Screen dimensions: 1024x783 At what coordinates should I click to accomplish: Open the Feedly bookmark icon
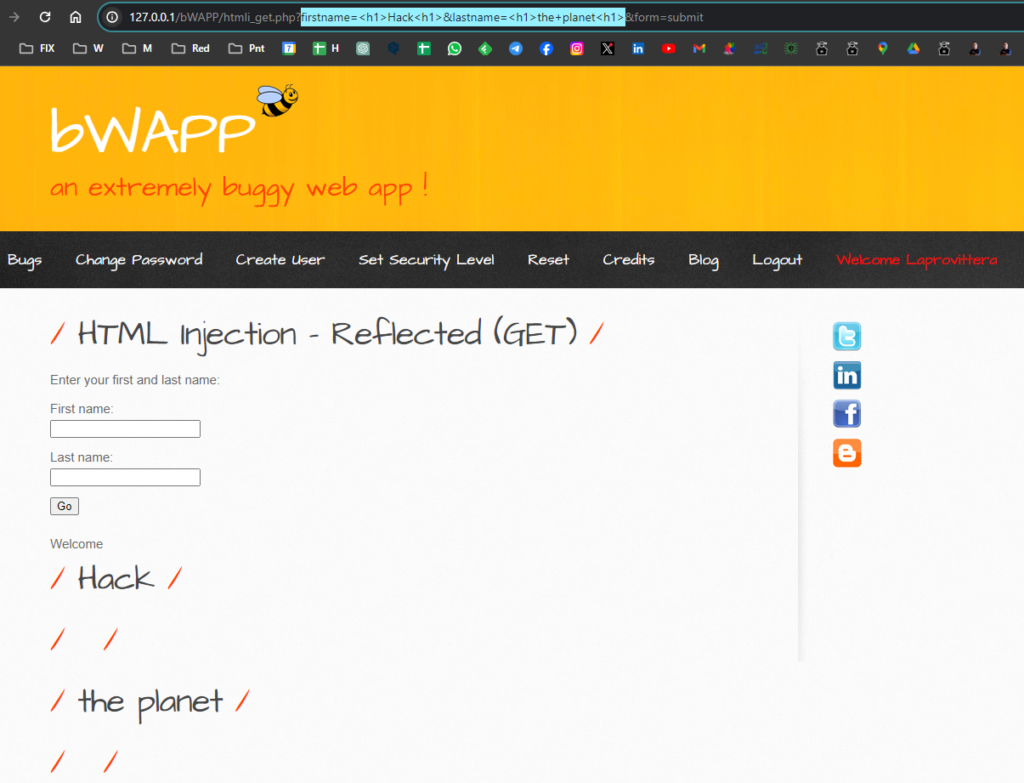click(485, 48)
